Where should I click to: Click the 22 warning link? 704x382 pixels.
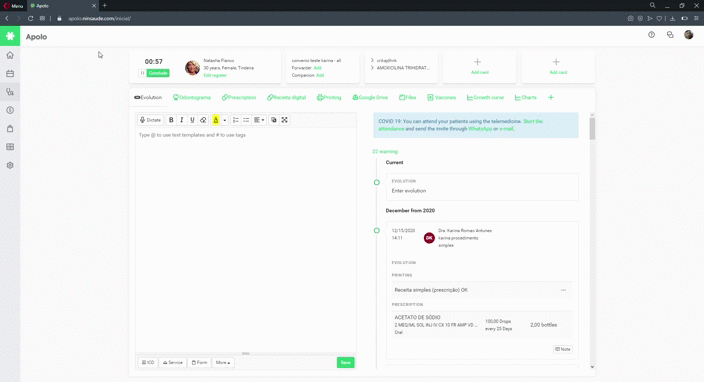[385, 152]
